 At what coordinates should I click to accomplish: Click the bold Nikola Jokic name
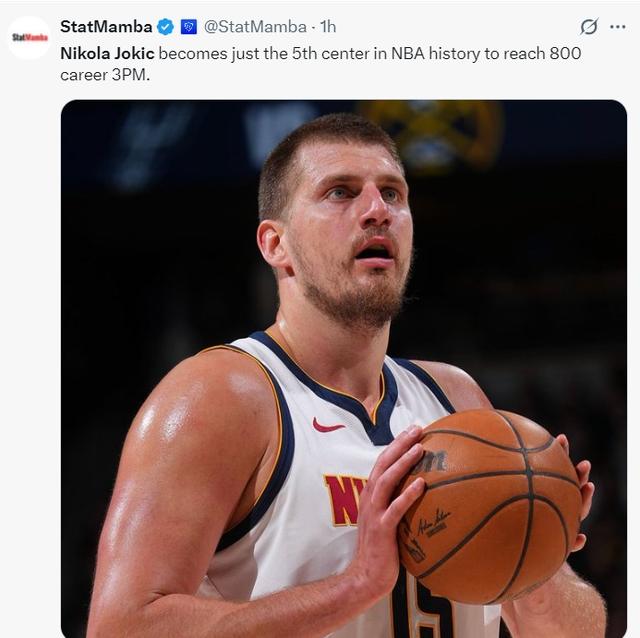(107, 53)
